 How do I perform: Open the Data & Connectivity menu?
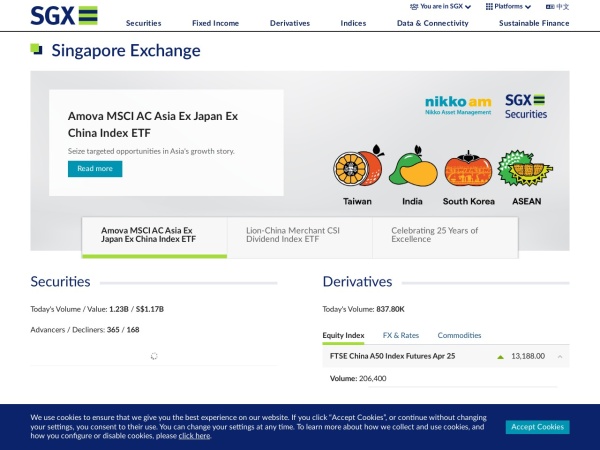[x=432, y=23]
